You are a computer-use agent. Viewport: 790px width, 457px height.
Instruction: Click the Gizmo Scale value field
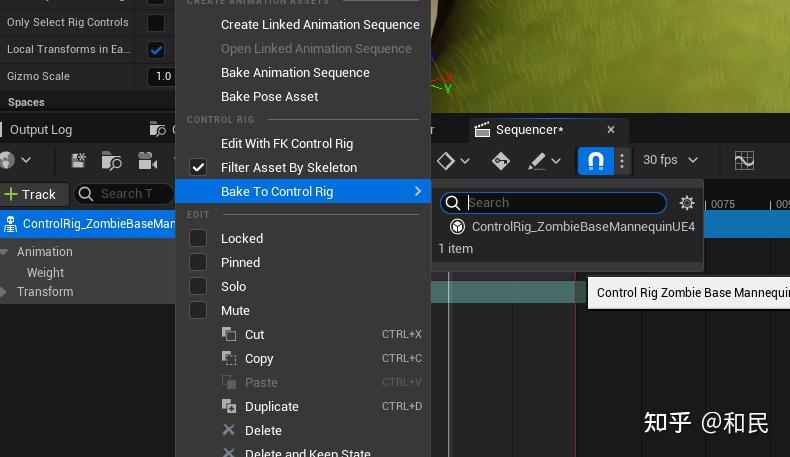click(161, 76)
